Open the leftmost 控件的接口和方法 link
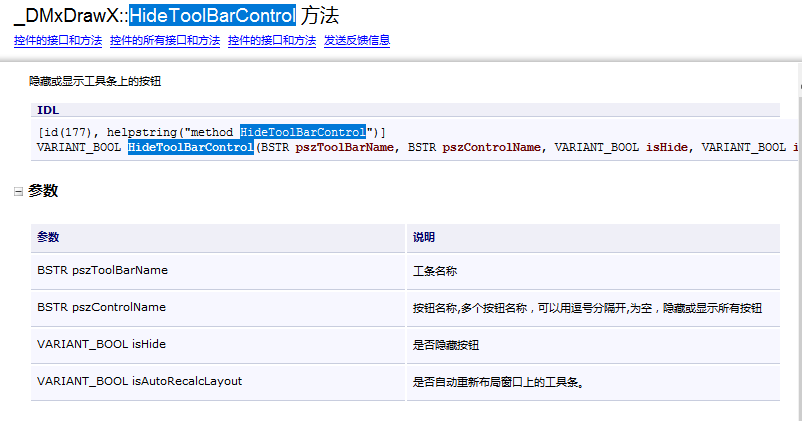Image resolution: width=802 pixels, height=421 pixels. (58, 41)
